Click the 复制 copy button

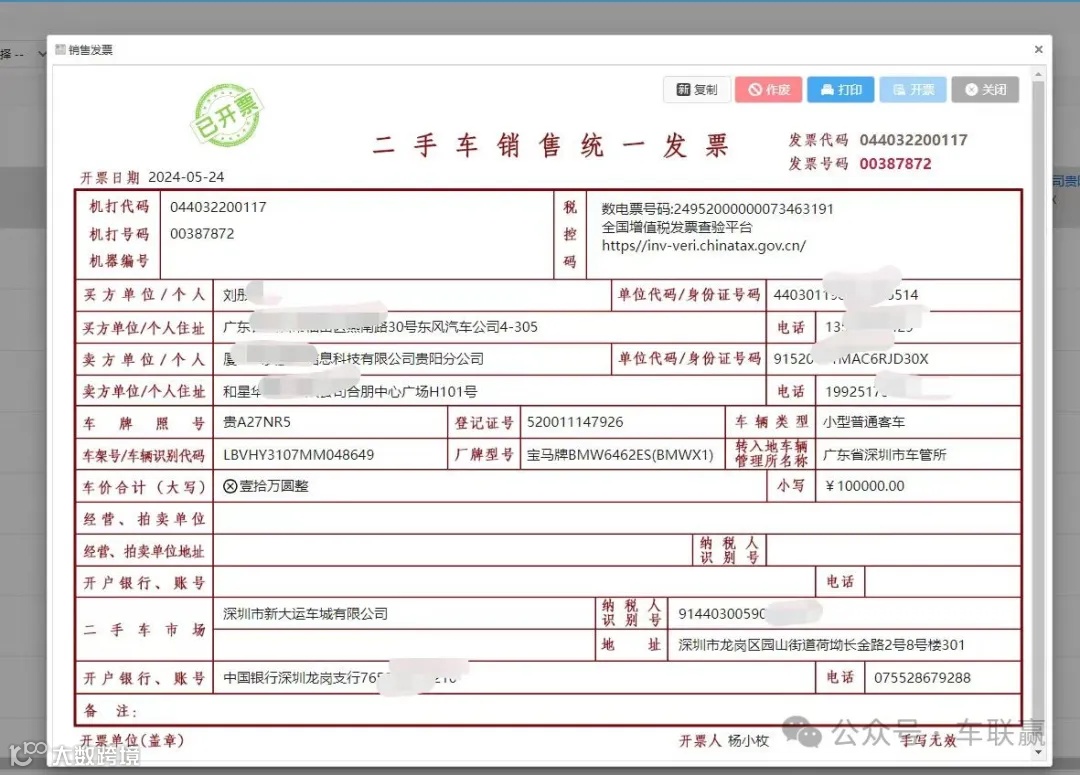coord(697,90)
